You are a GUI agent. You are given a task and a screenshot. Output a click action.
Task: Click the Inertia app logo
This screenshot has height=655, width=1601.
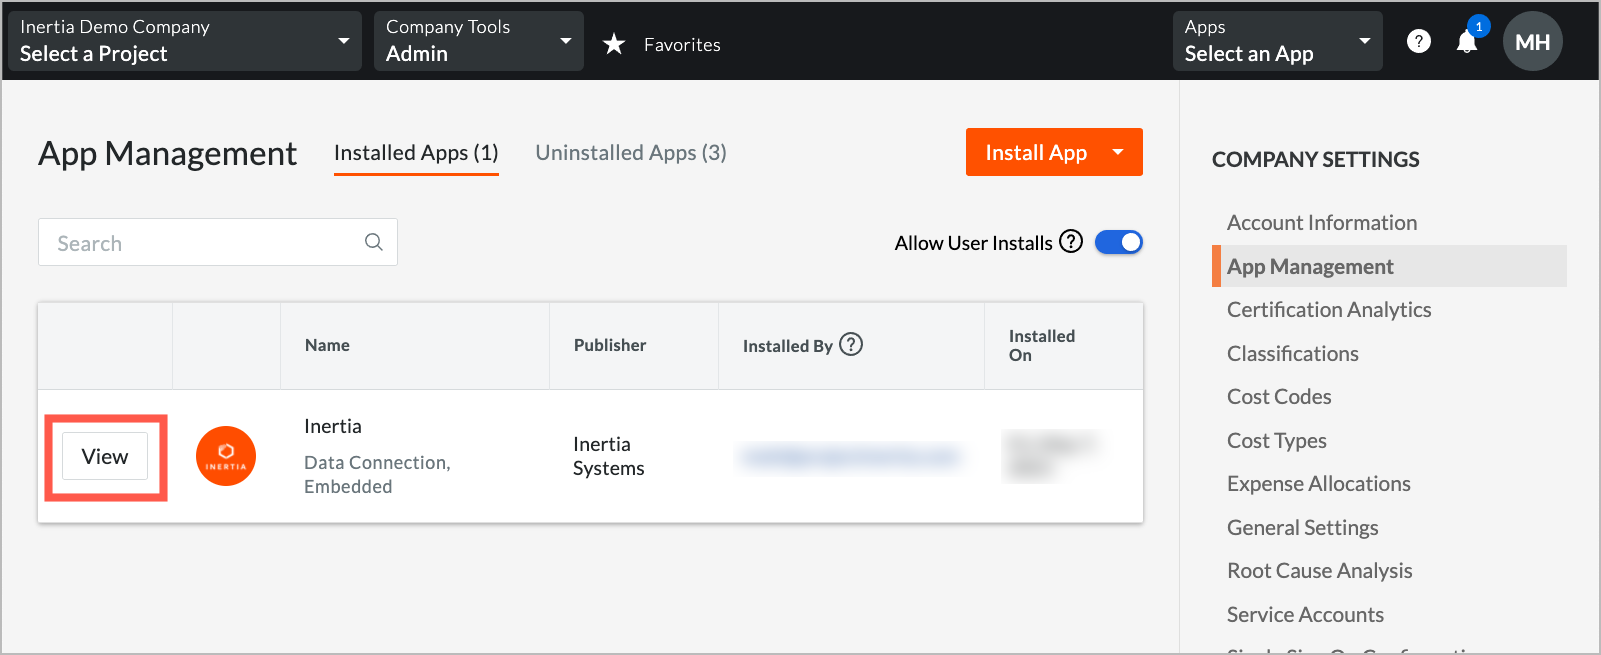point(226,456)
